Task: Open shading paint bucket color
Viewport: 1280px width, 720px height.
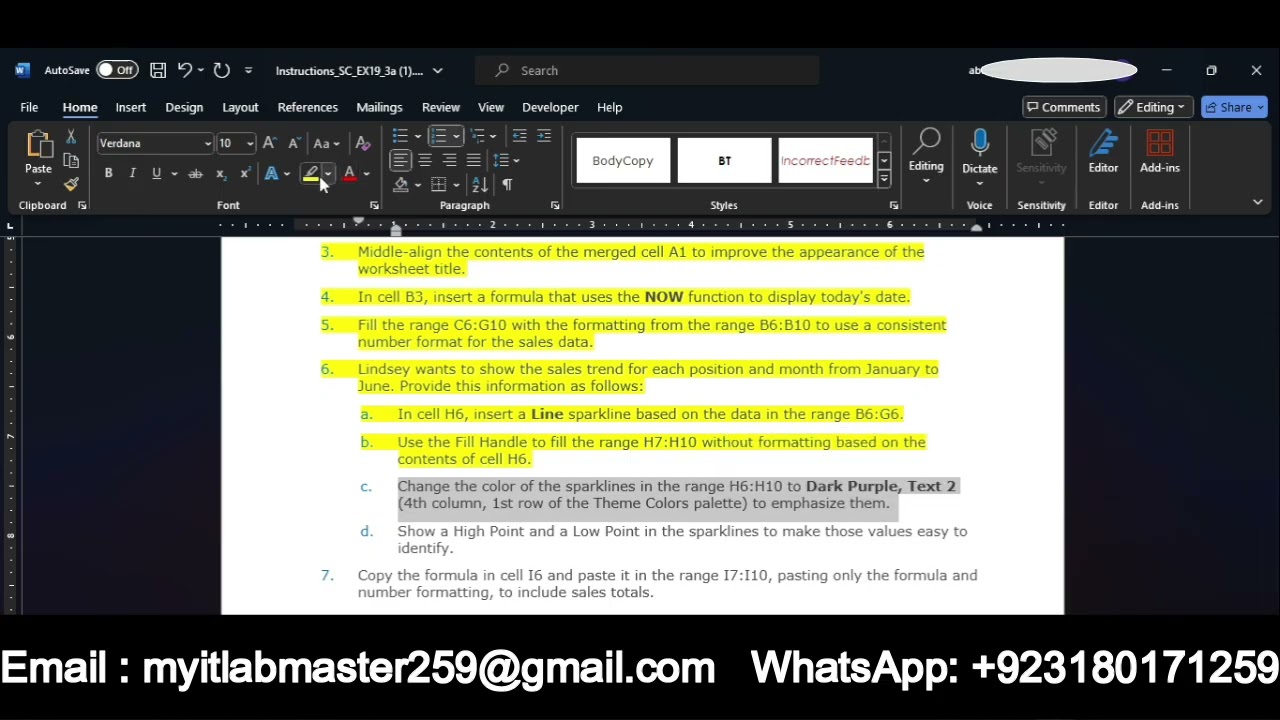Action: [x=401, y=185]
